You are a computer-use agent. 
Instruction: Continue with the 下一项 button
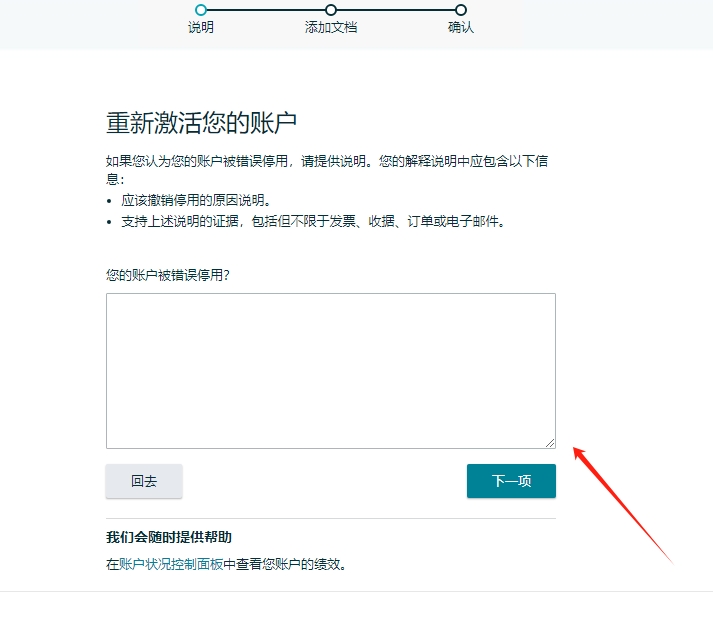point(511,481)
